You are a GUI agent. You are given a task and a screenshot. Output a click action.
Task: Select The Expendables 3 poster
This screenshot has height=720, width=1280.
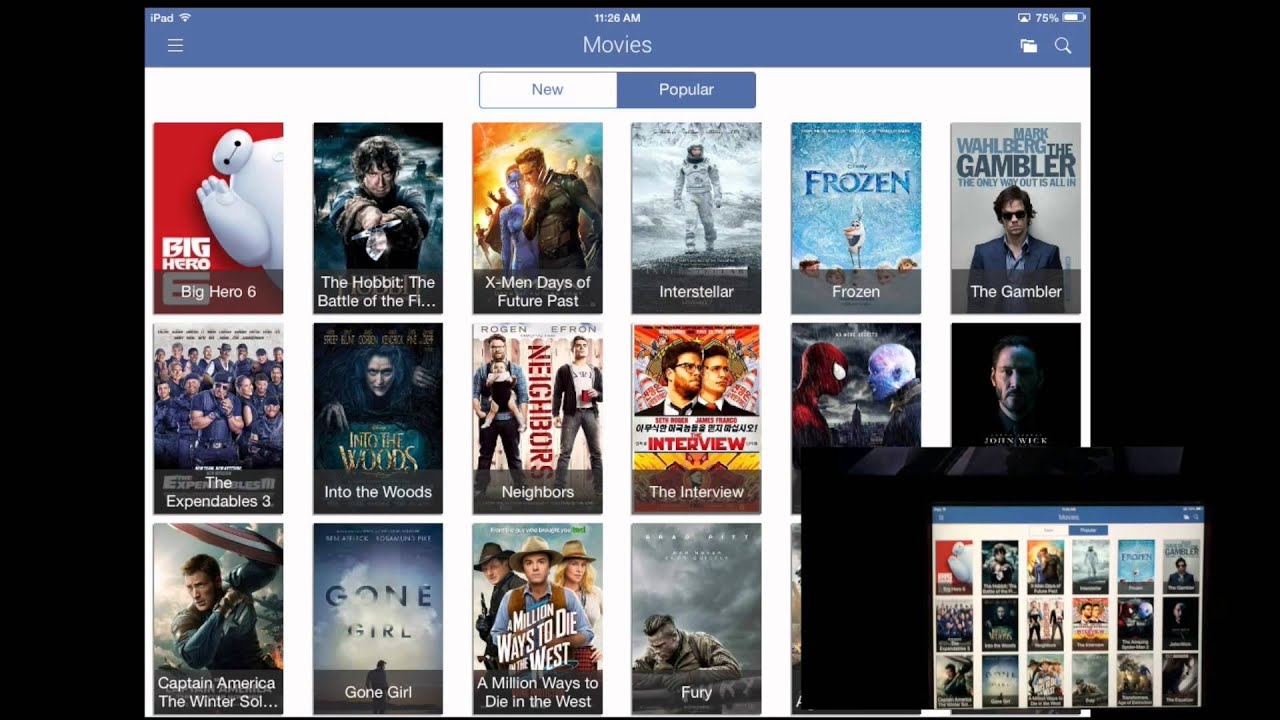point(218,418)
